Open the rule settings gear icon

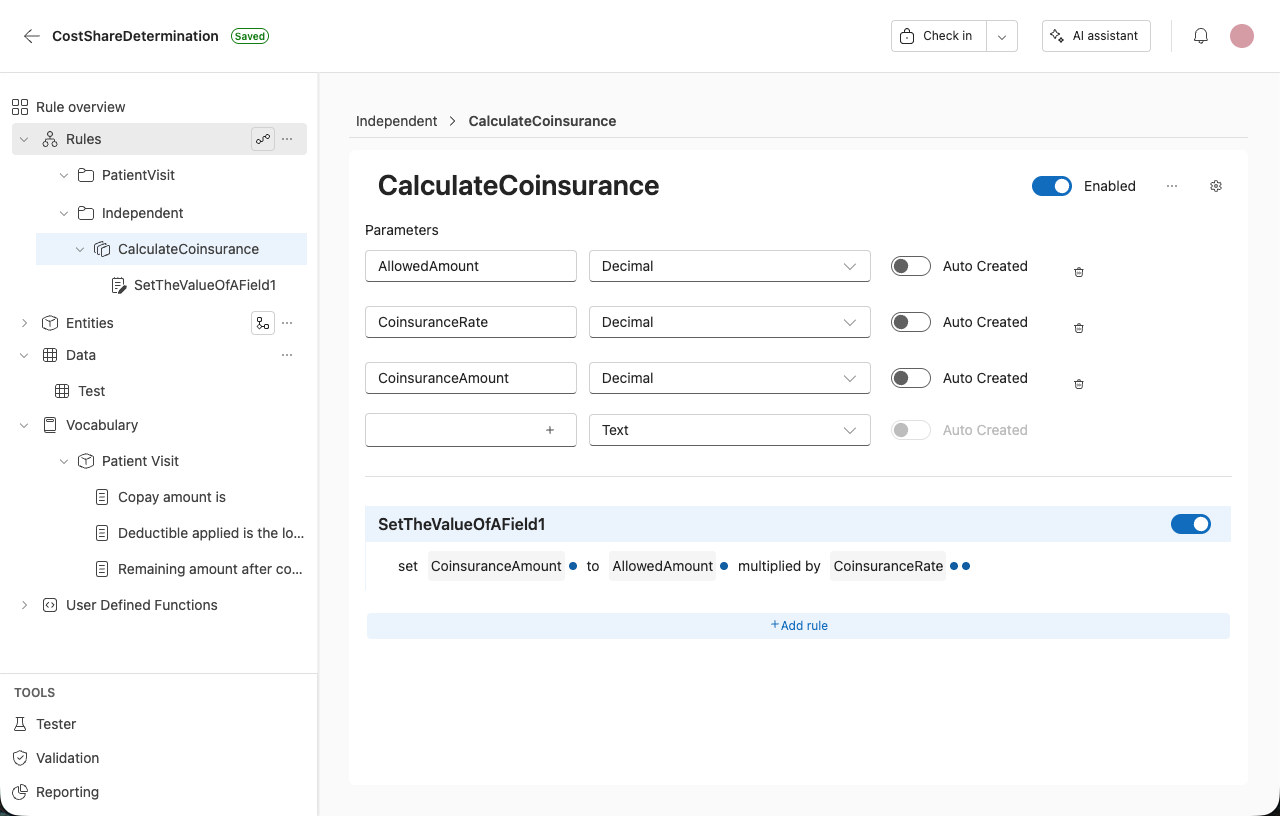pos(1216,186)
